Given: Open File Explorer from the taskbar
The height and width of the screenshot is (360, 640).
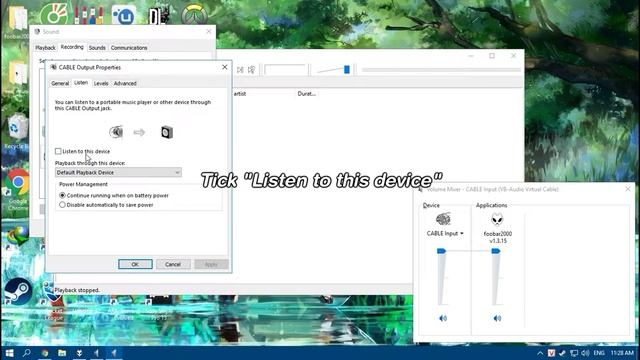Looking at the screenshot, I should coord(62,353).
